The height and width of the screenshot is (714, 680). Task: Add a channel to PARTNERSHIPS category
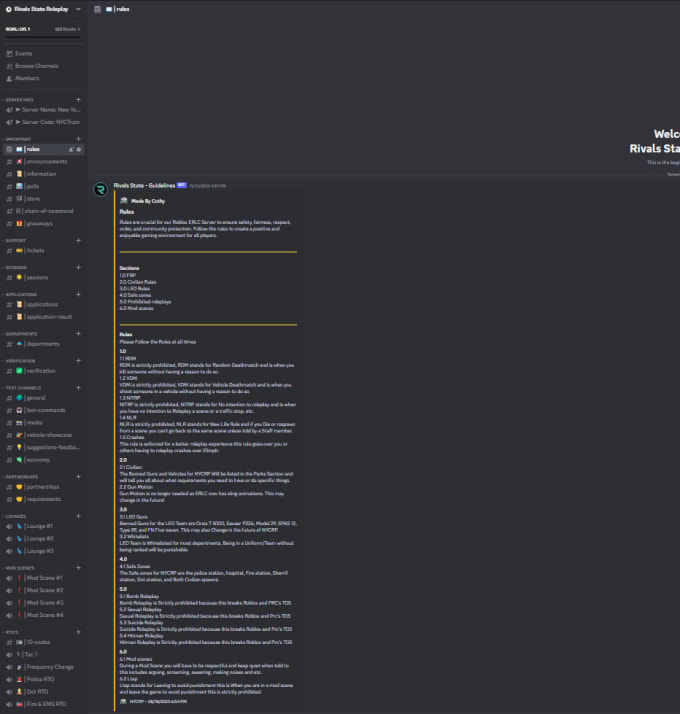tap(78, 477)
